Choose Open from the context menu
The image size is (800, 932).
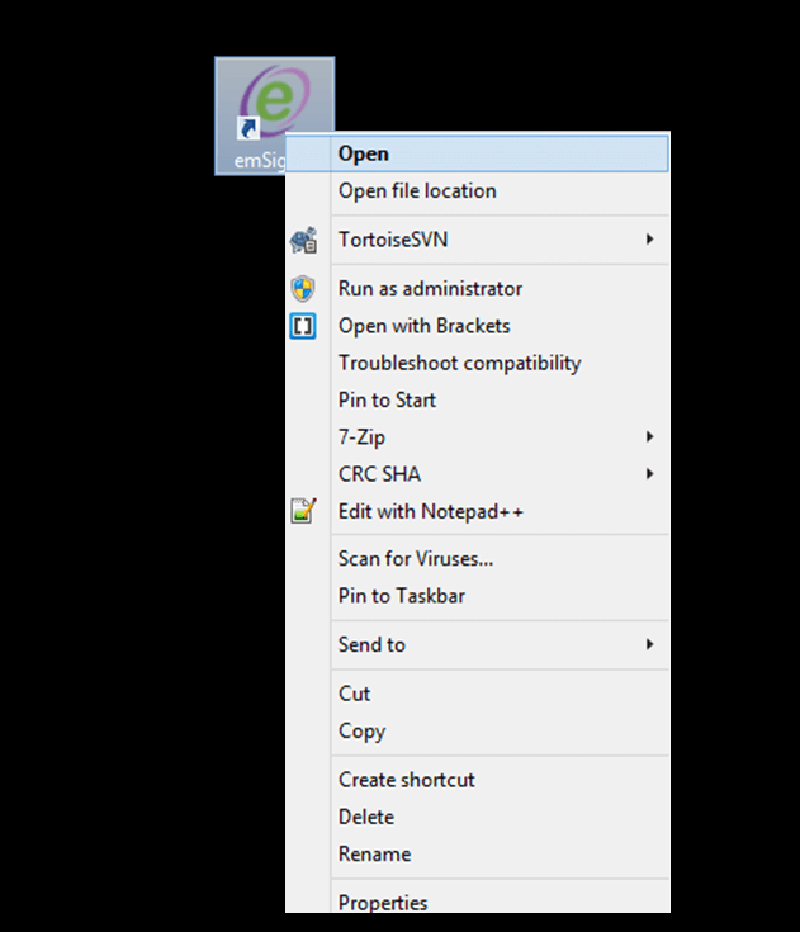tap(364, 154)
